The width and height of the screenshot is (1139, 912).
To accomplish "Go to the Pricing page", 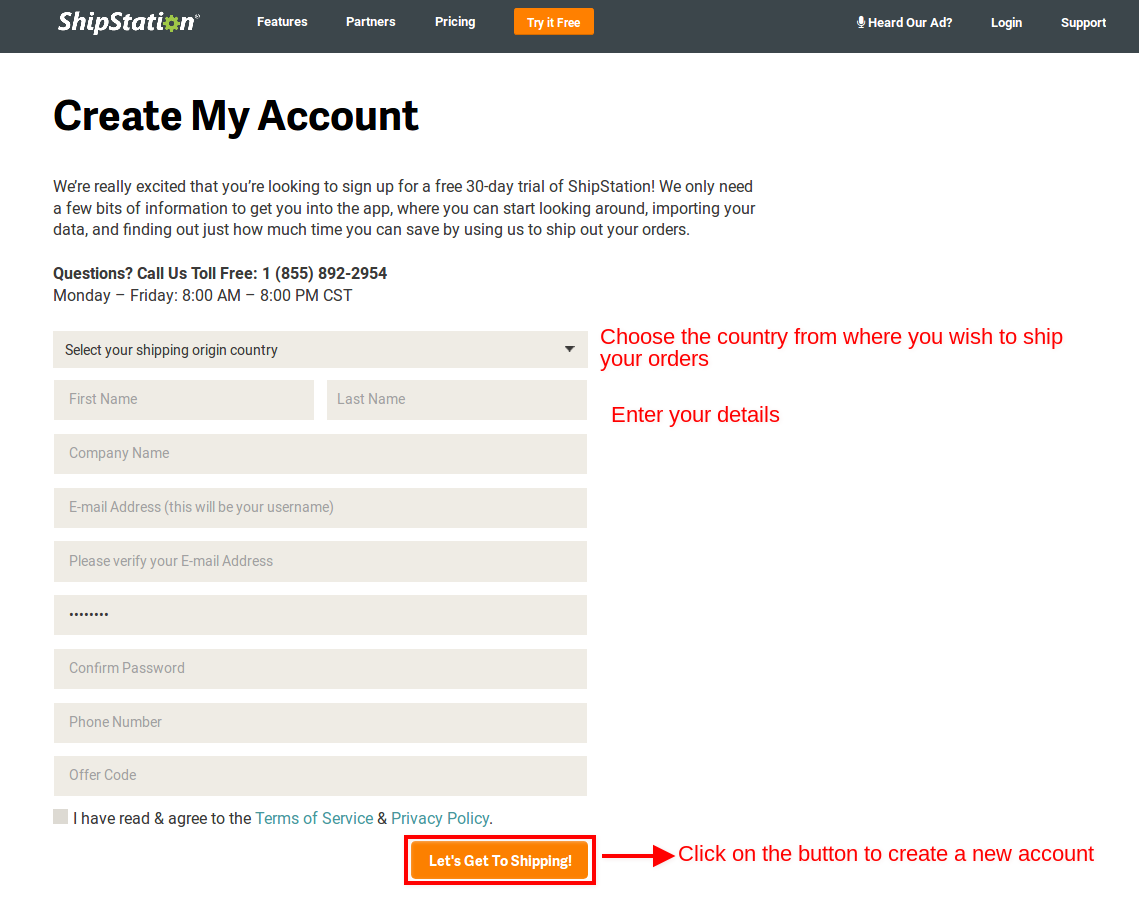I will tap(455, 22).
